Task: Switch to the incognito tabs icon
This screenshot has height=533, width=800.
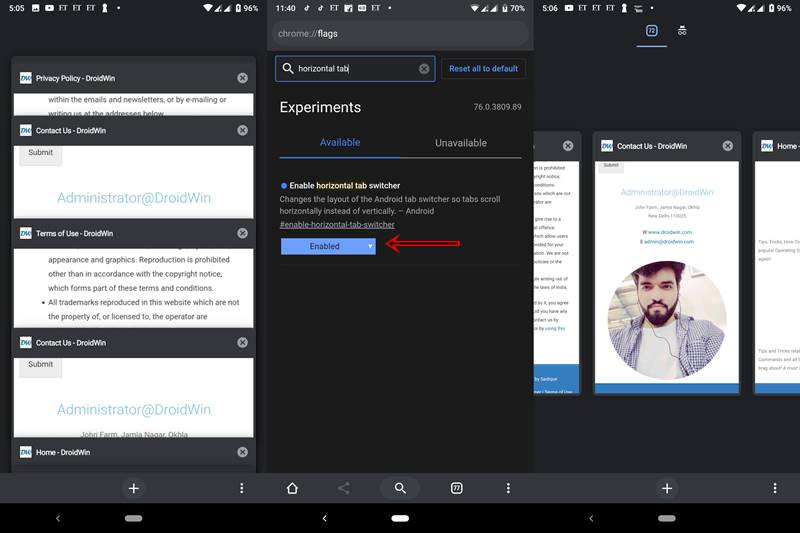Action: (682, 31)
